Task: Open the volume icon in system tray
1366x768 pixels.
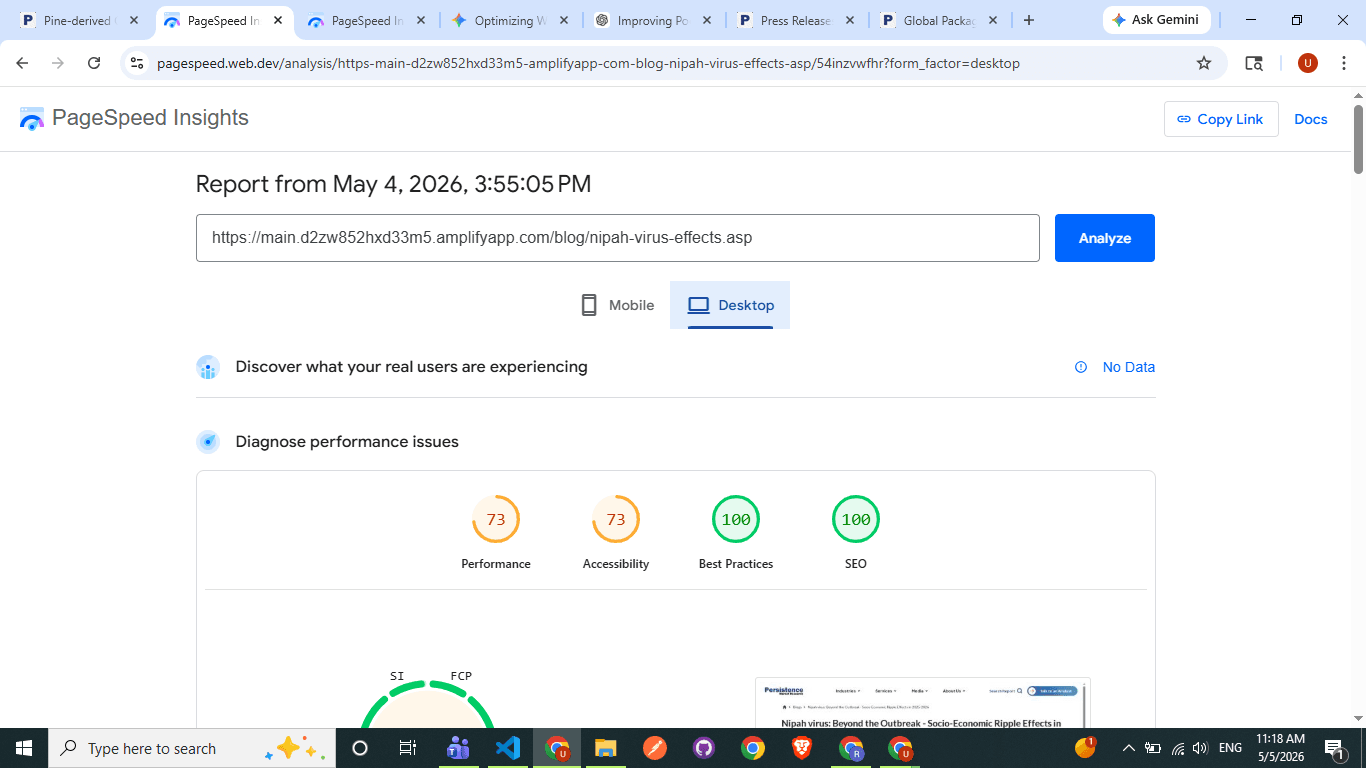Action: coord(1201,748)
